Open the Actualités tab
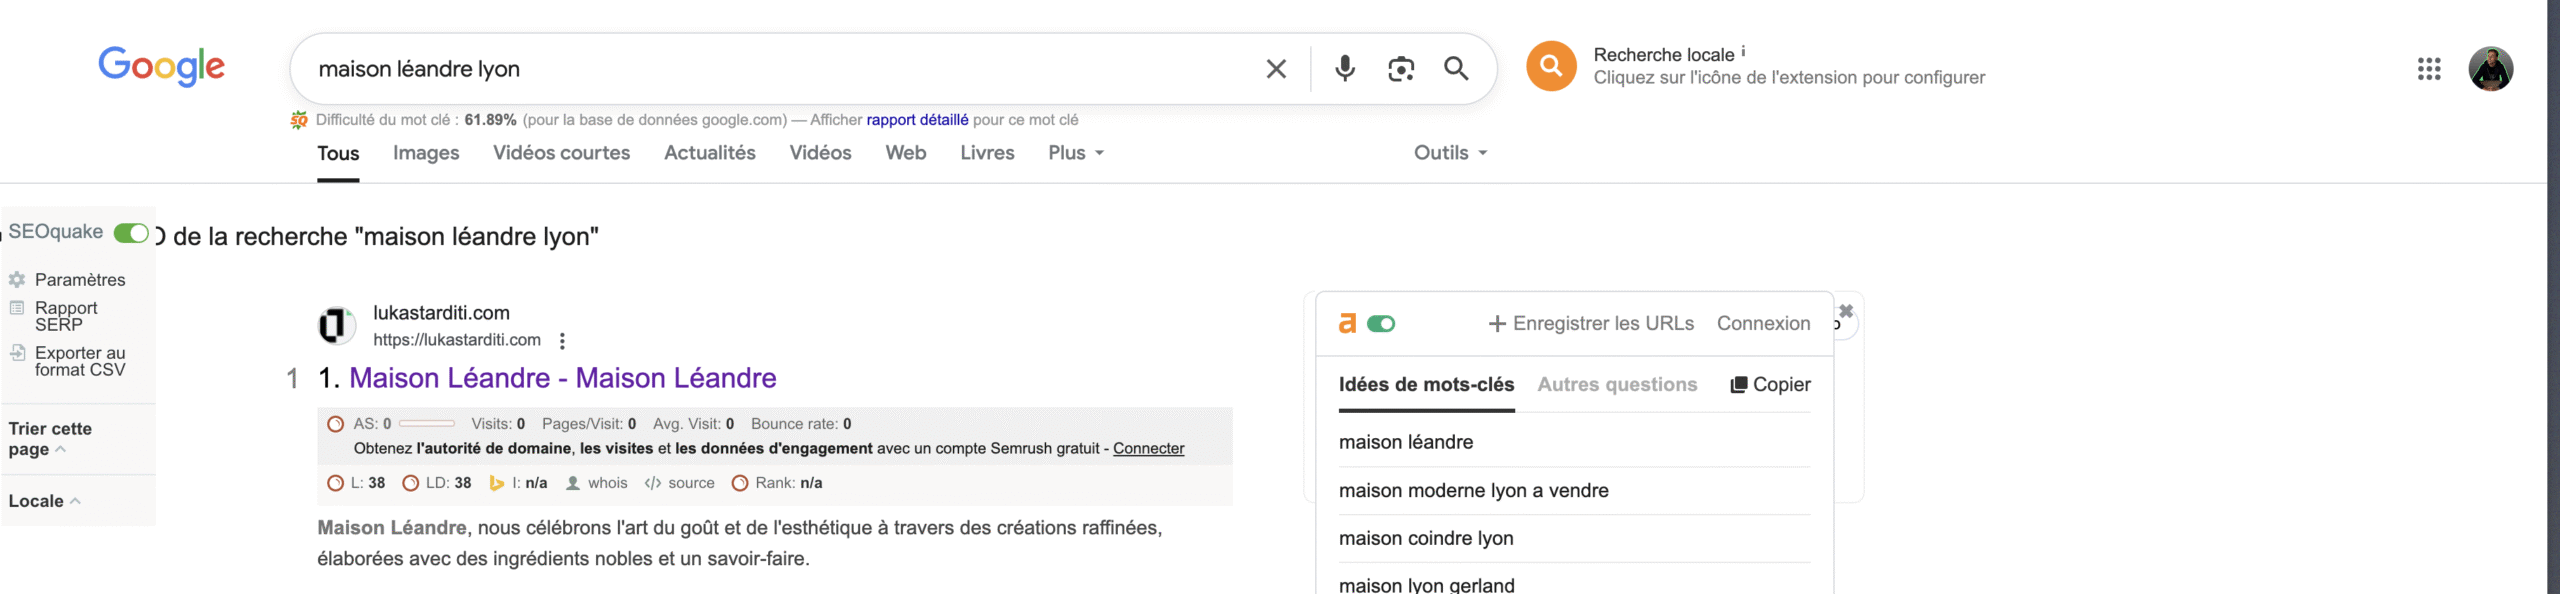Viewport: 2560px width, 594px height. click(710, 153)
